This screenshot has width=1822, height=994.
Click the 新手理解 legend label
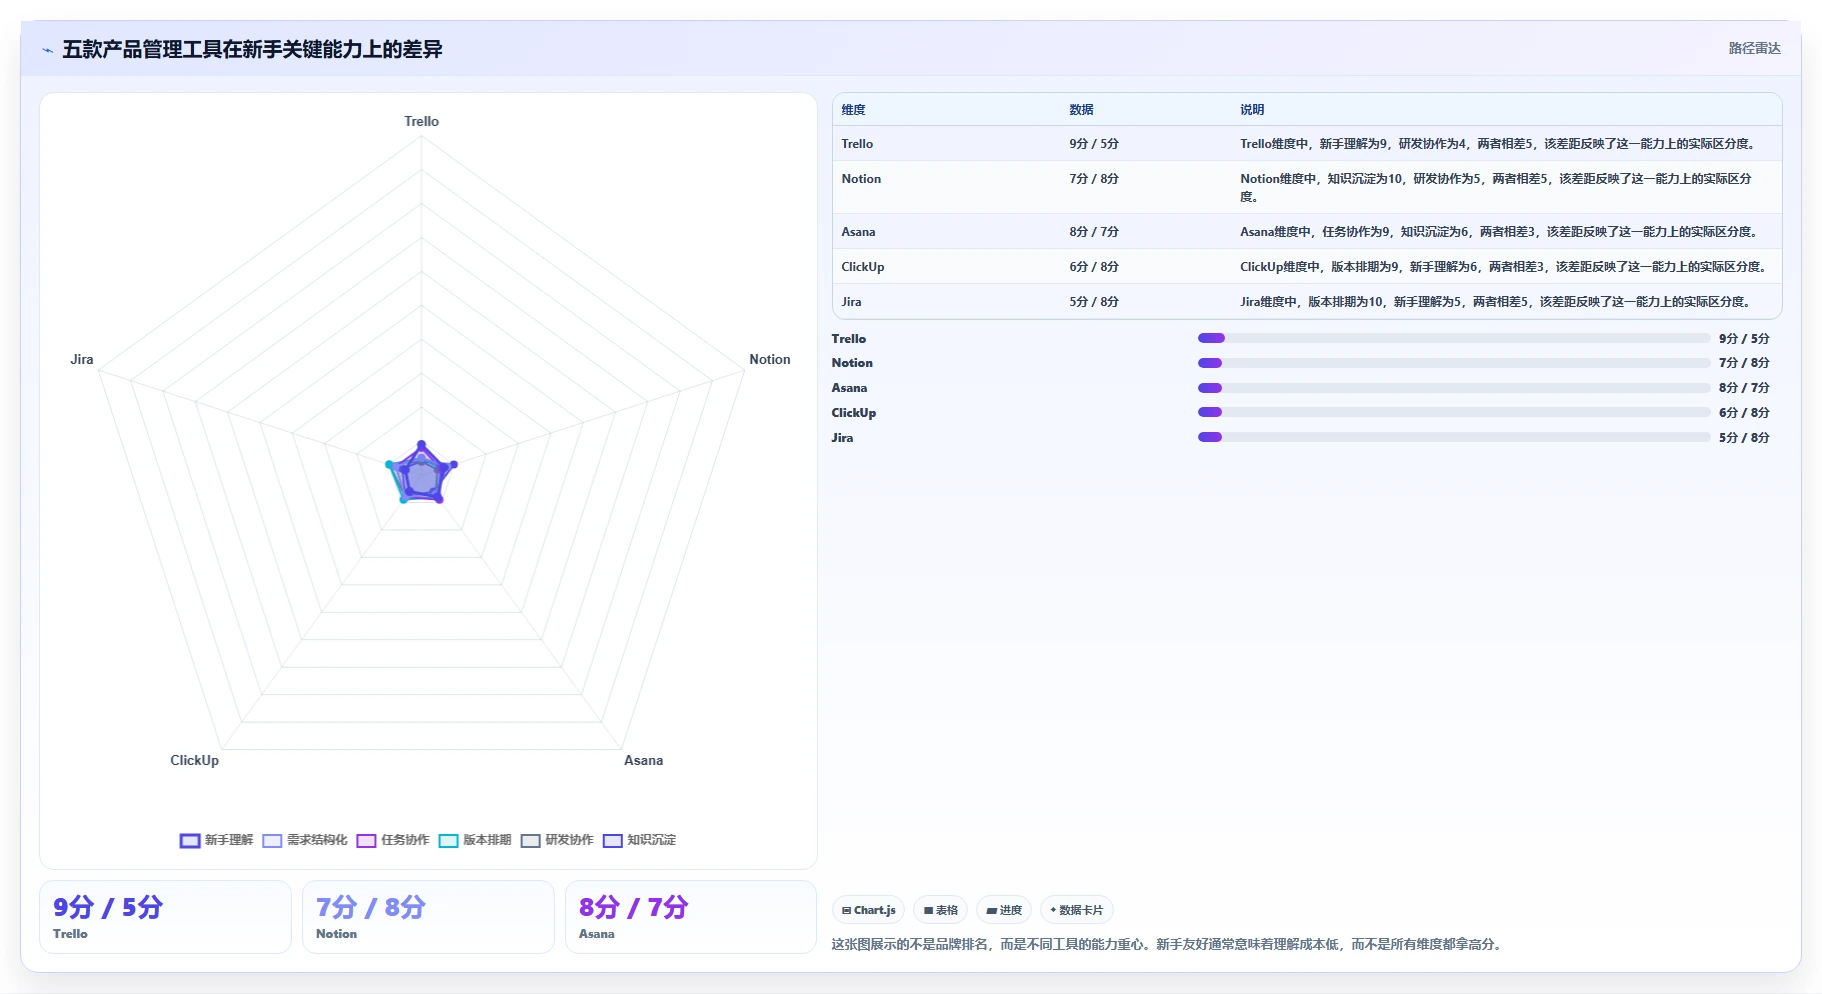[229, 841]
